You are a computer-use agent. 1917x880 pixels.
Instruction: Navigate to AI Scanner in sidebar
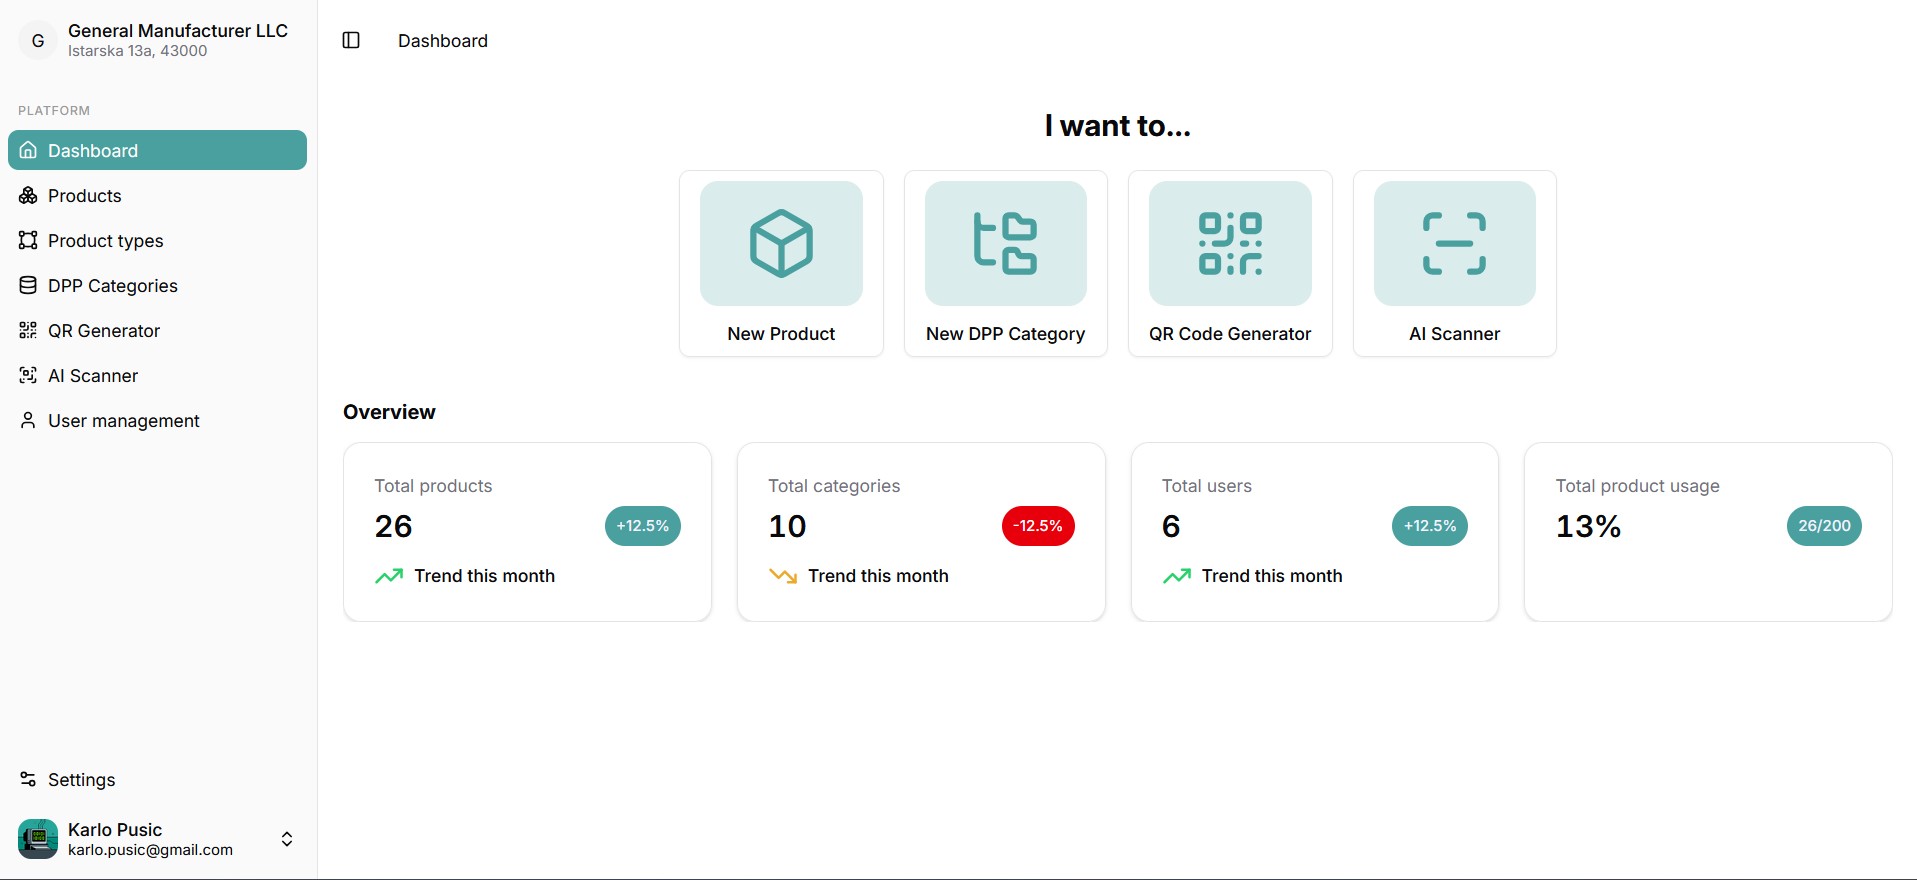click(x=92, y=376)
